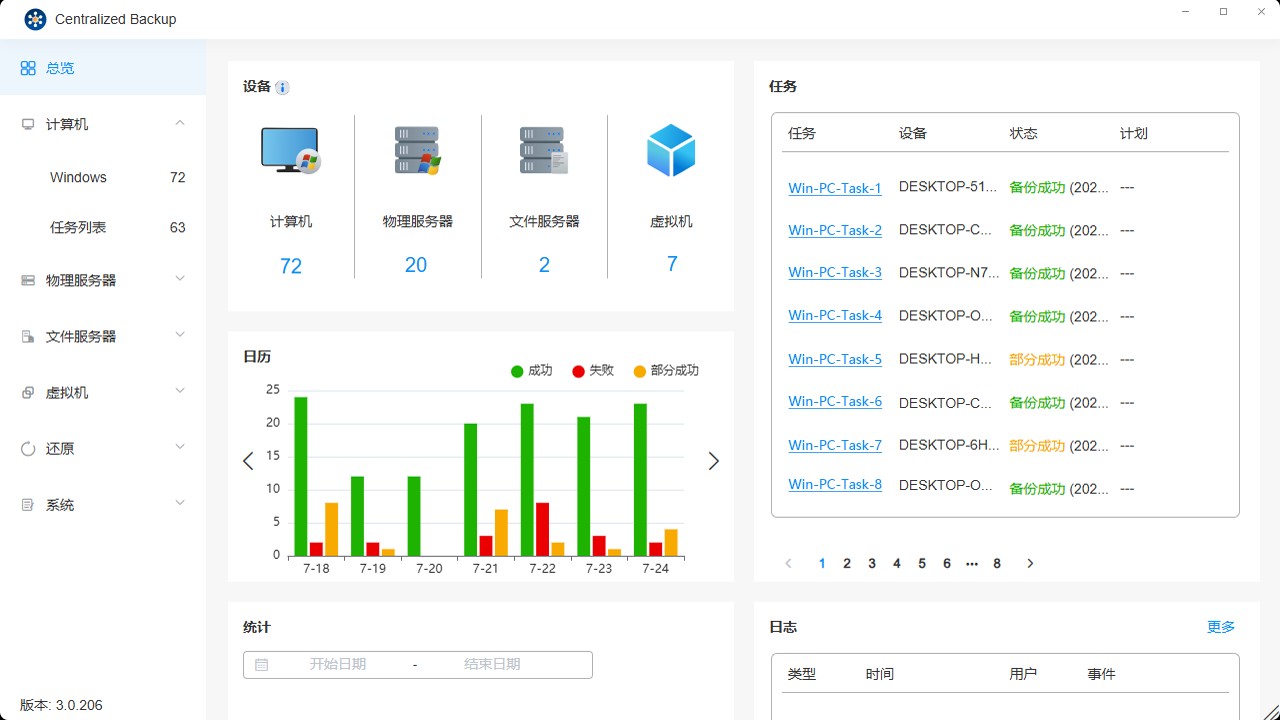Click the file server icon in devices panel
Screen dimensions: 1280x720
coord(543,150)
